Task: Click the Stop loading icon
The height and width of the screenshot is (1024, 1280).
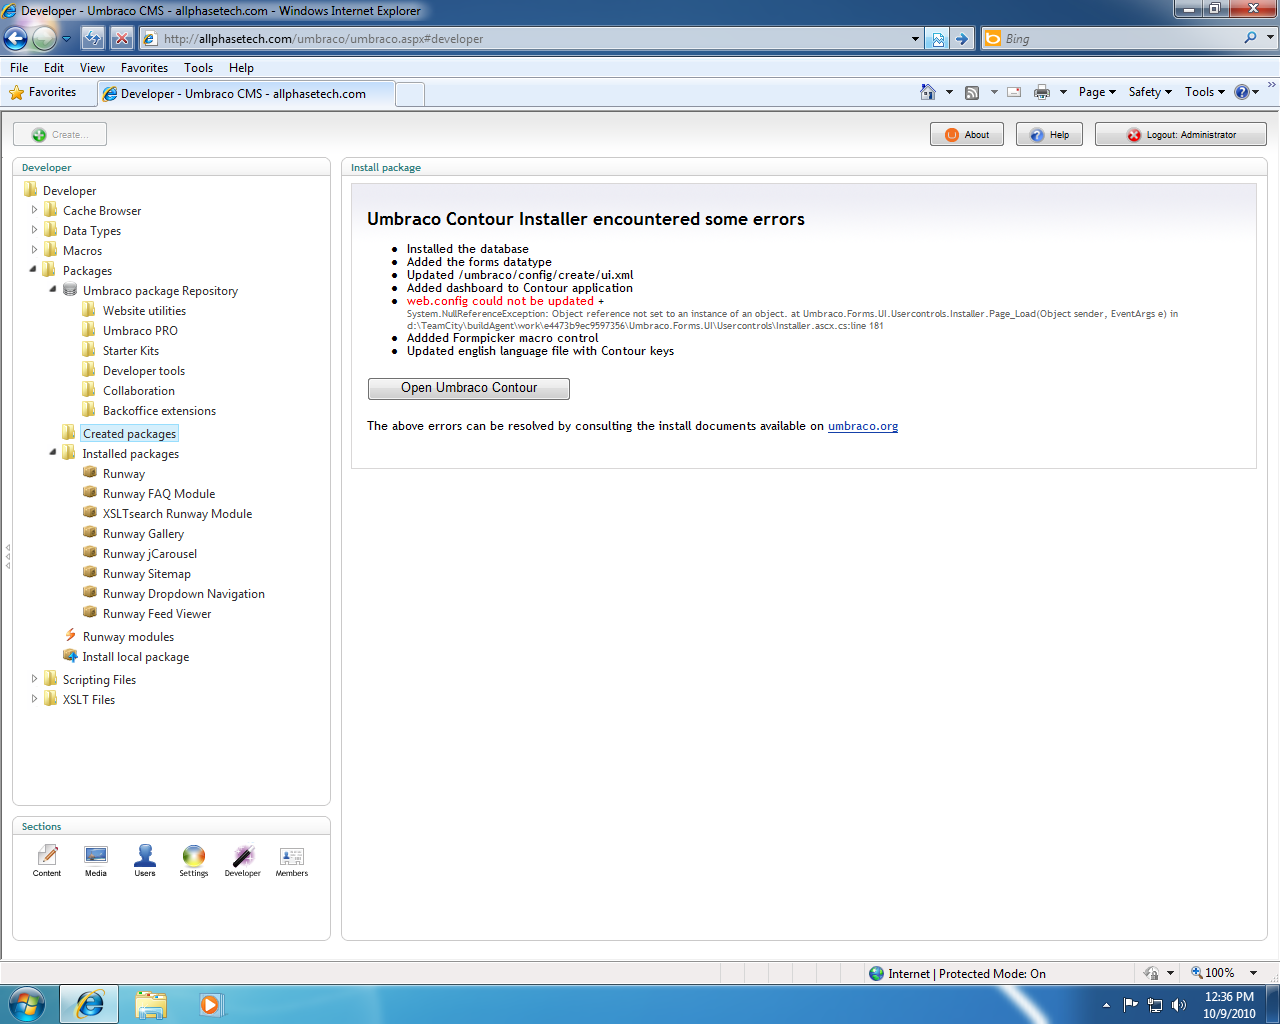Action: pyautogui.click(x=121, y=39)
